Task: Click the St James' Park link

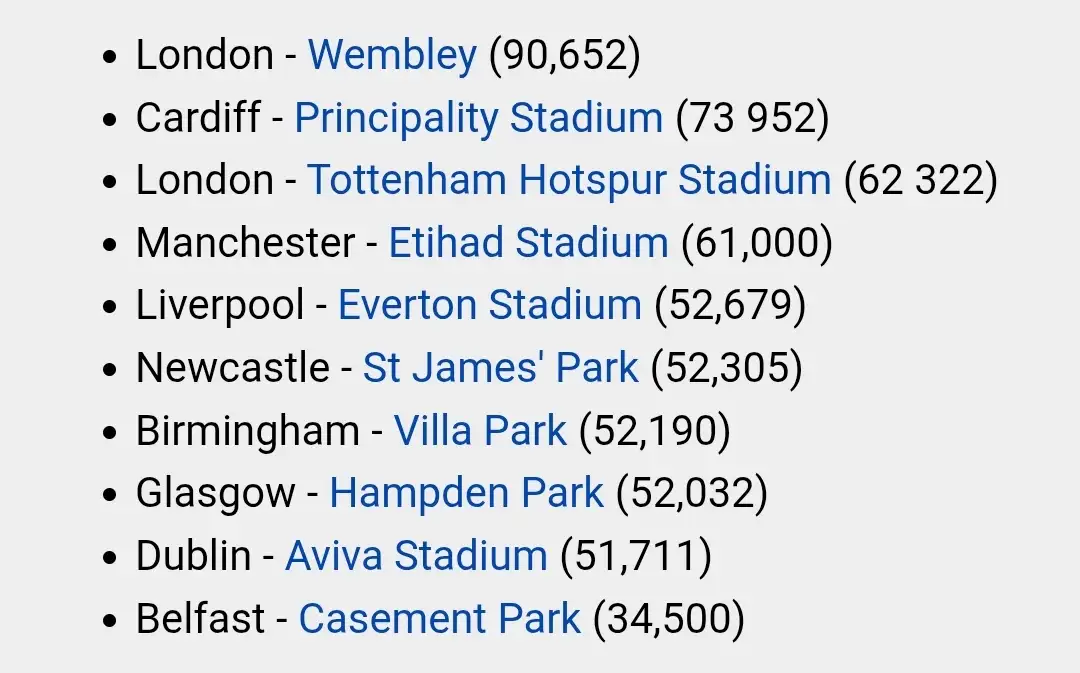Action: pyautogui.click(x=501, y=368)
